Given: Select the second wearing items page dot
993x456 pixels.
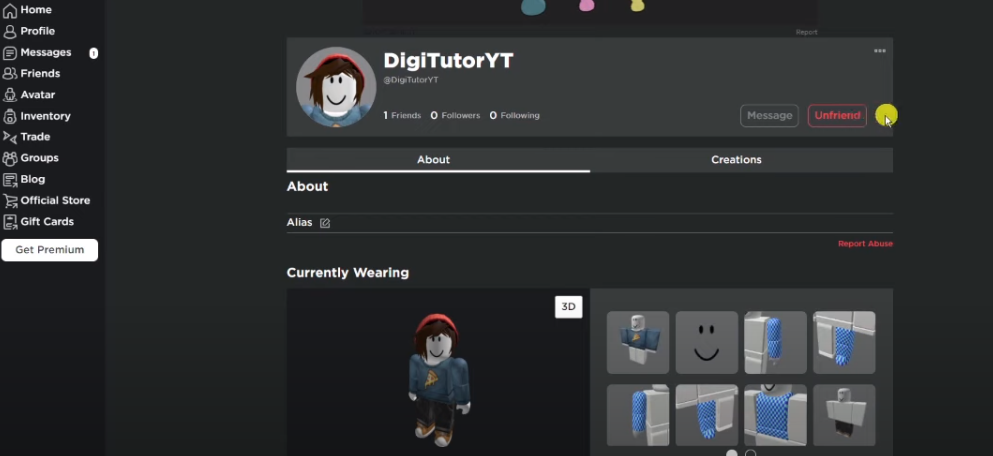Looking at the screenshot, I should click(x=750, y=453).
